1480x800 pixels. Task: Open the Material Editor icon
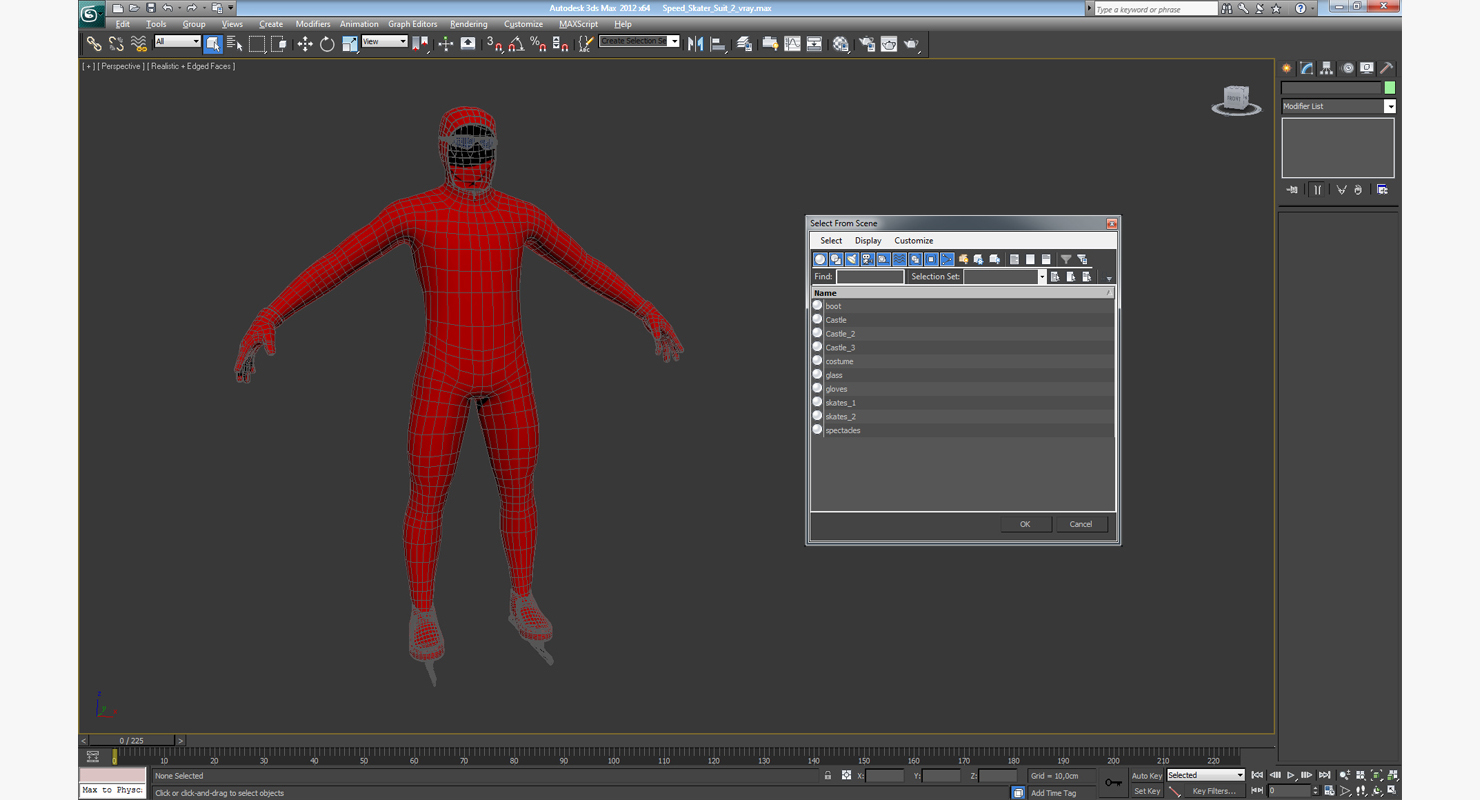(x=841, y=44)
